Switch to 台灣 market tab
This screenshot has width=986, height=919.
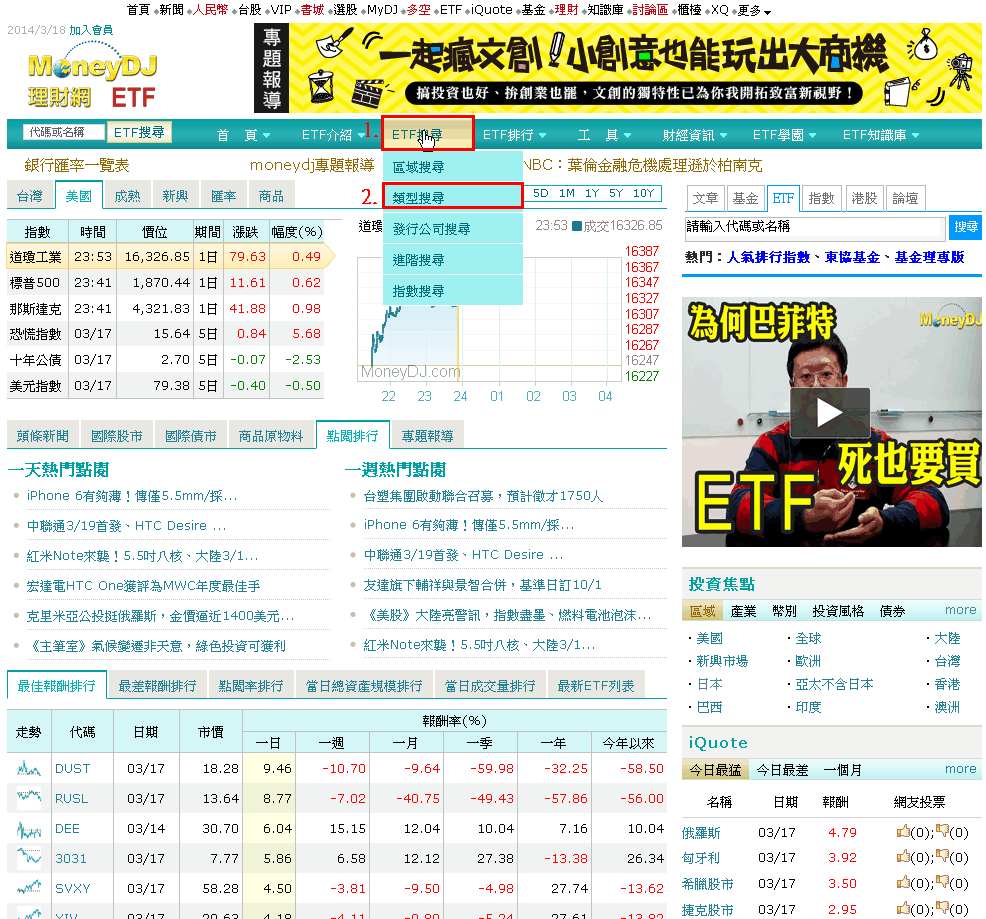click(x=30, y=196)
